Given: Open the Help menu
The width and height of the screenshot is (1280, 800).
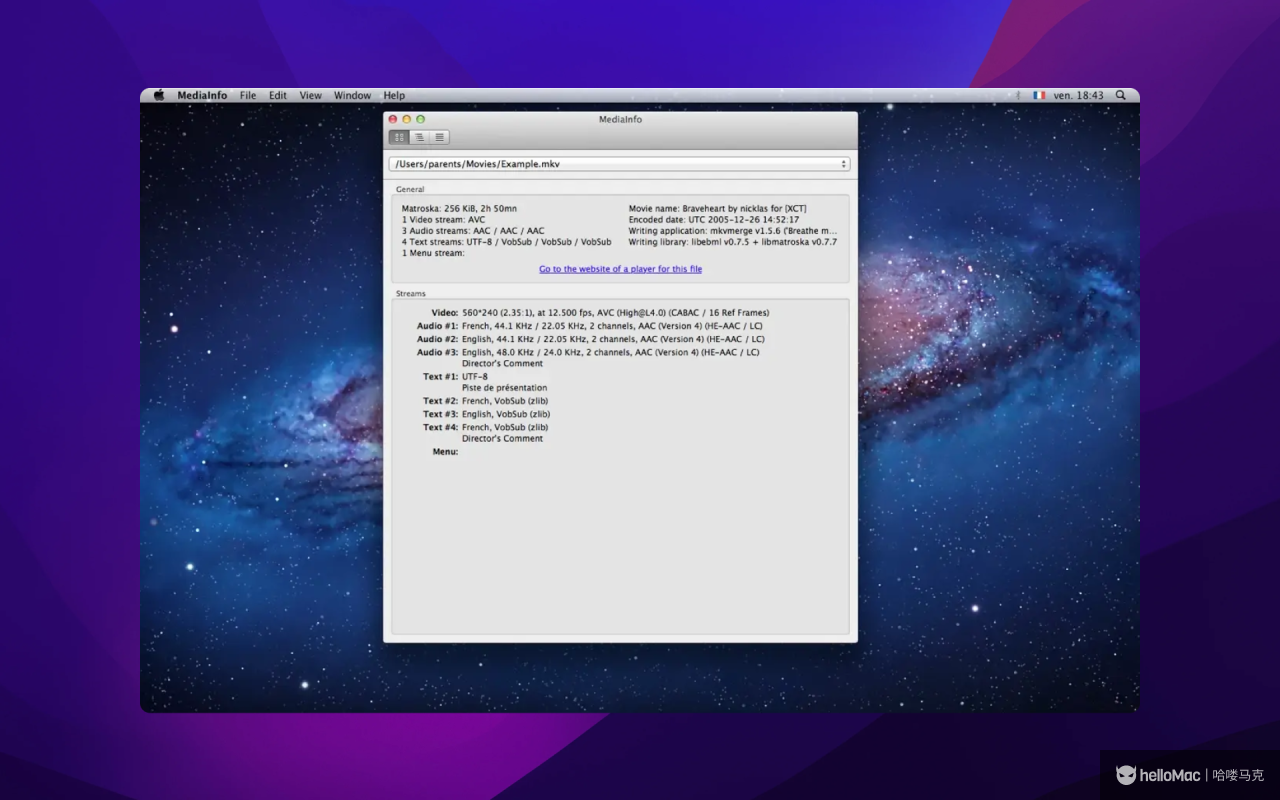Looking at the screenshot, I should (x=394, y=96).
